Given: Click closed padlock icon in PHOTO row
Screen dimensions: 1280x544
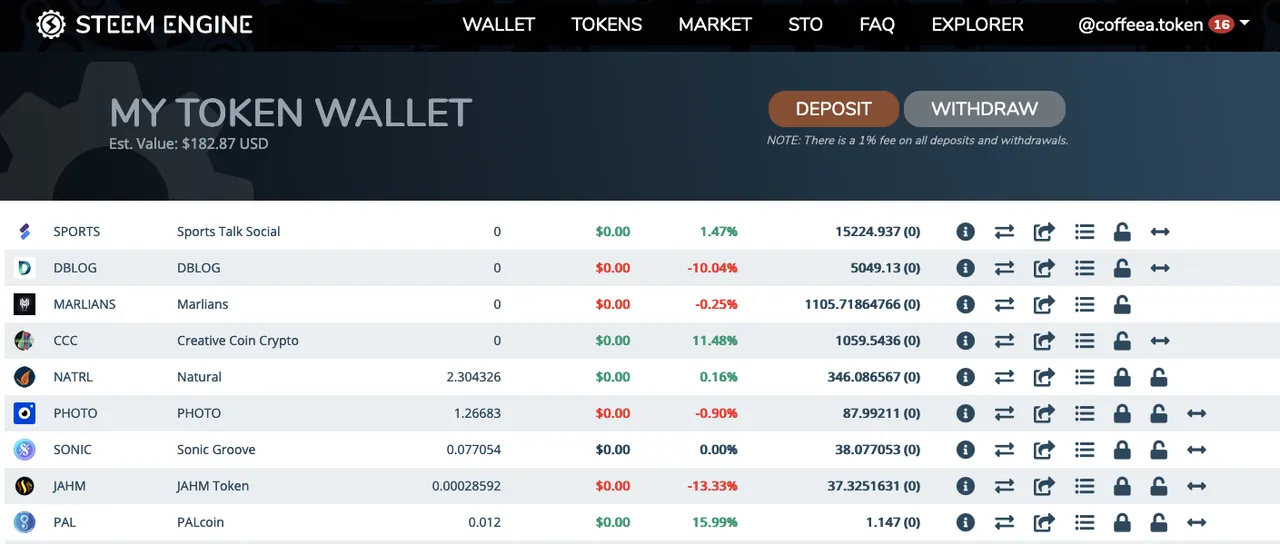Looking at the screenshot, I should point(1122,413).
